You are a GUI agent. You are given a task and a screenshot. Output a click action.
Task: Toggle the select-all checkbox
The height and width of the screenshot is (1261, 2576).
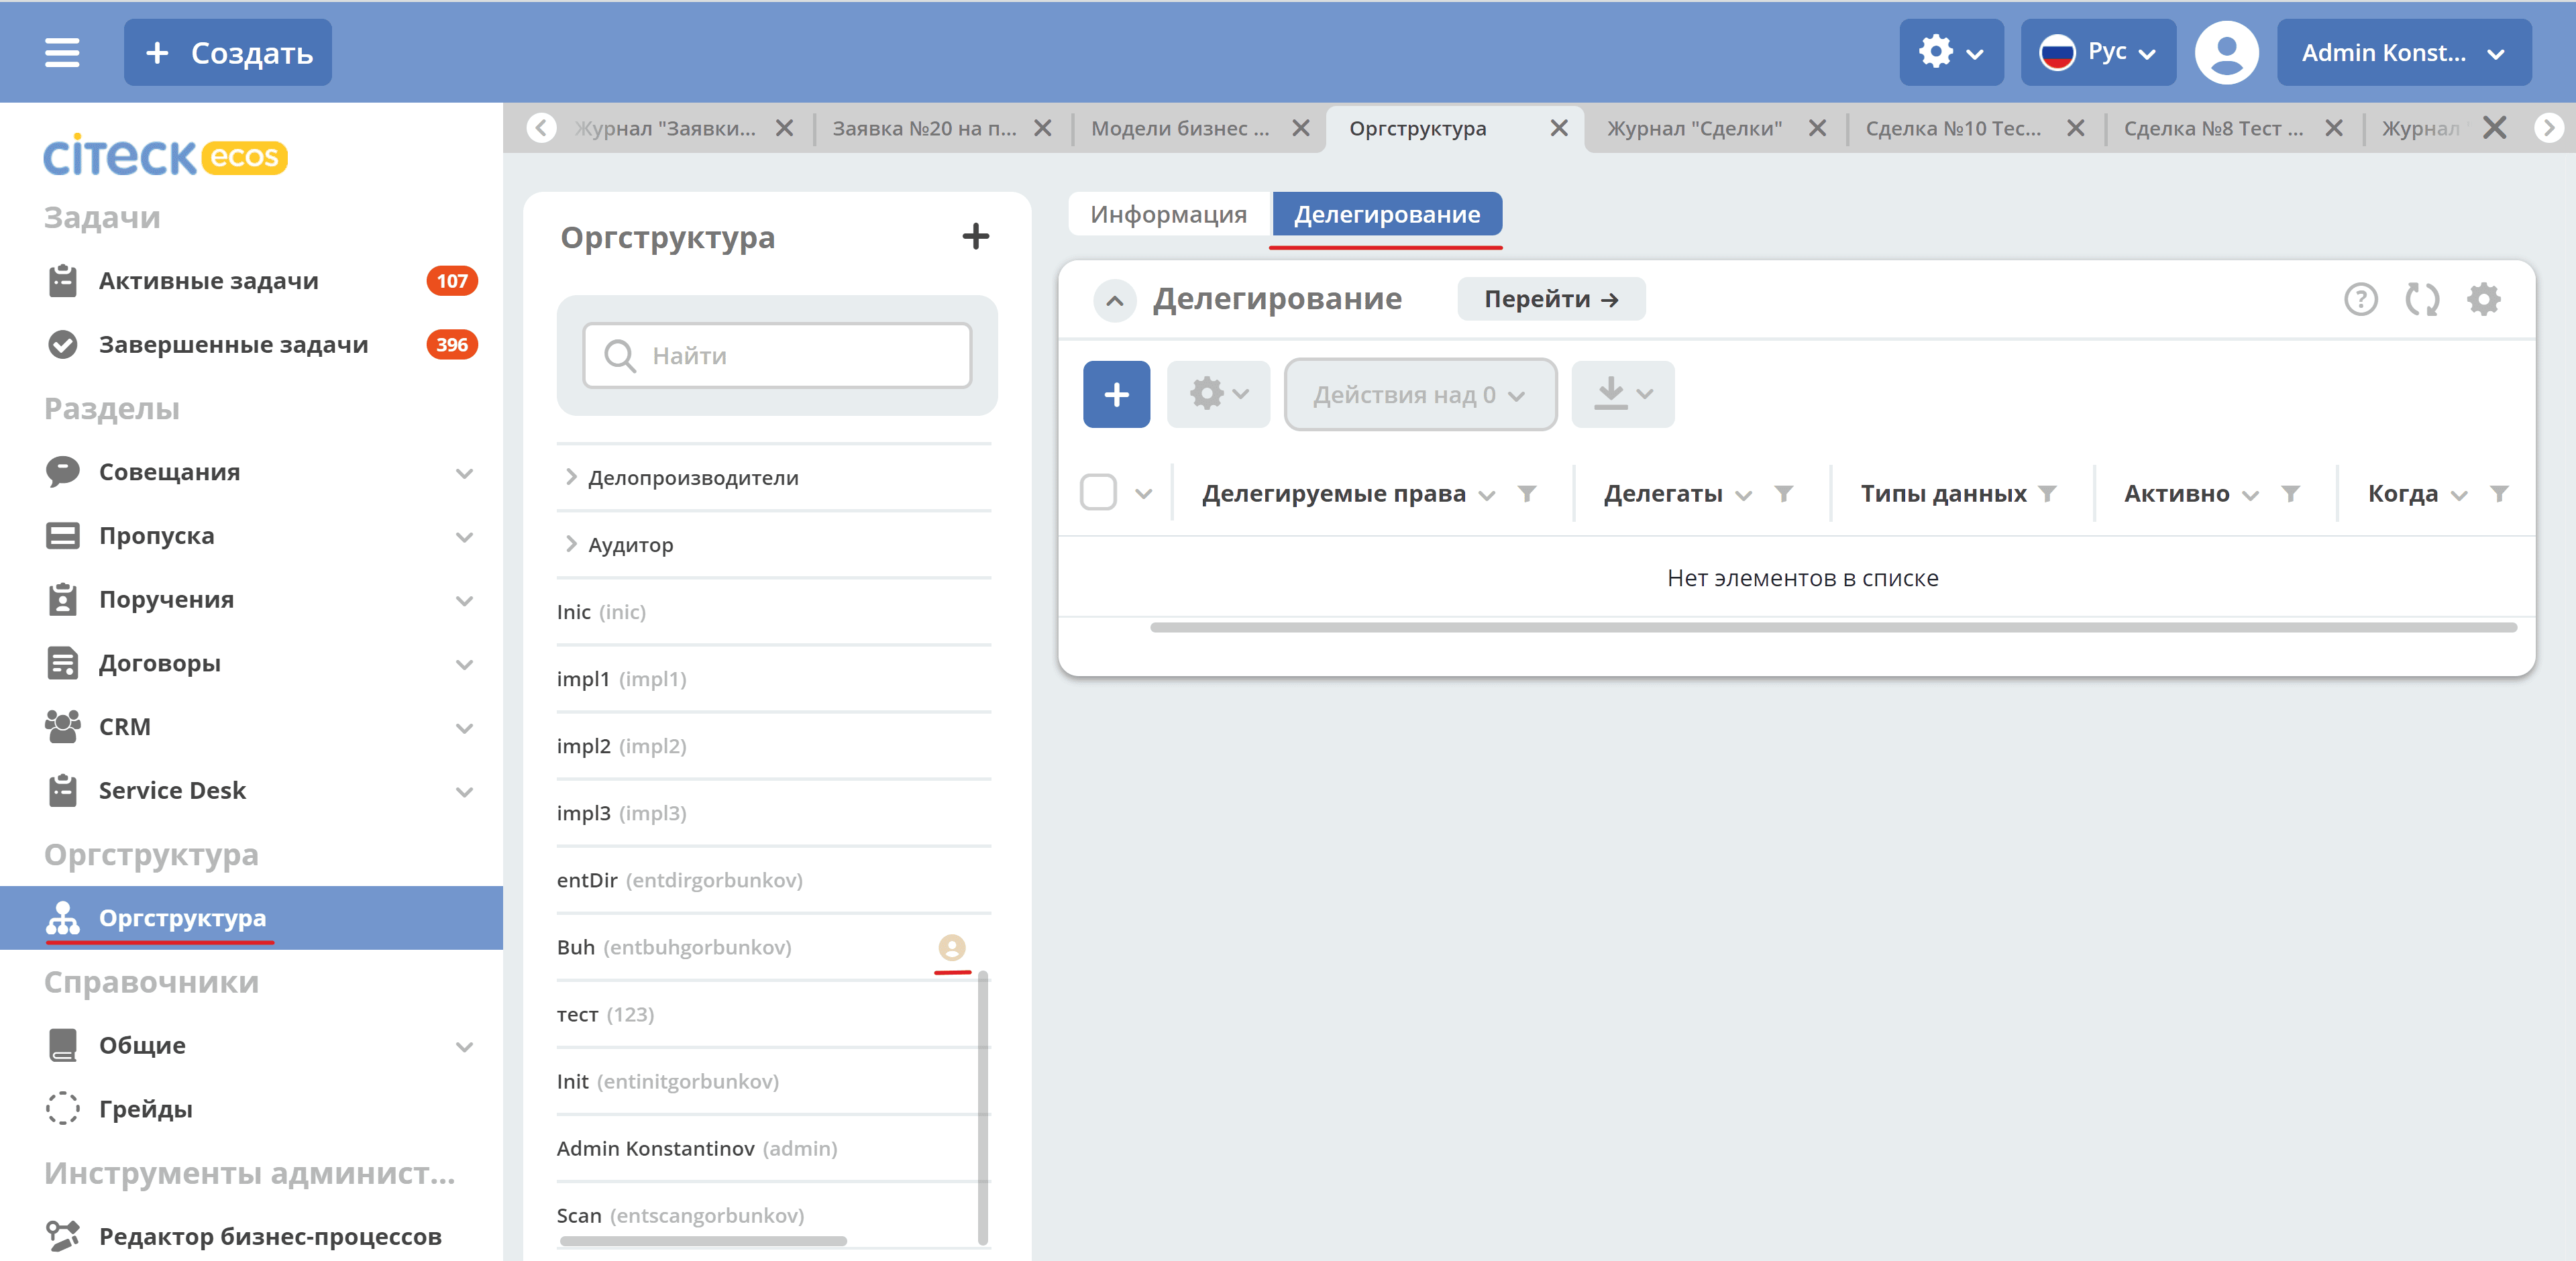pyautogui.click(x=1098, y=493)
